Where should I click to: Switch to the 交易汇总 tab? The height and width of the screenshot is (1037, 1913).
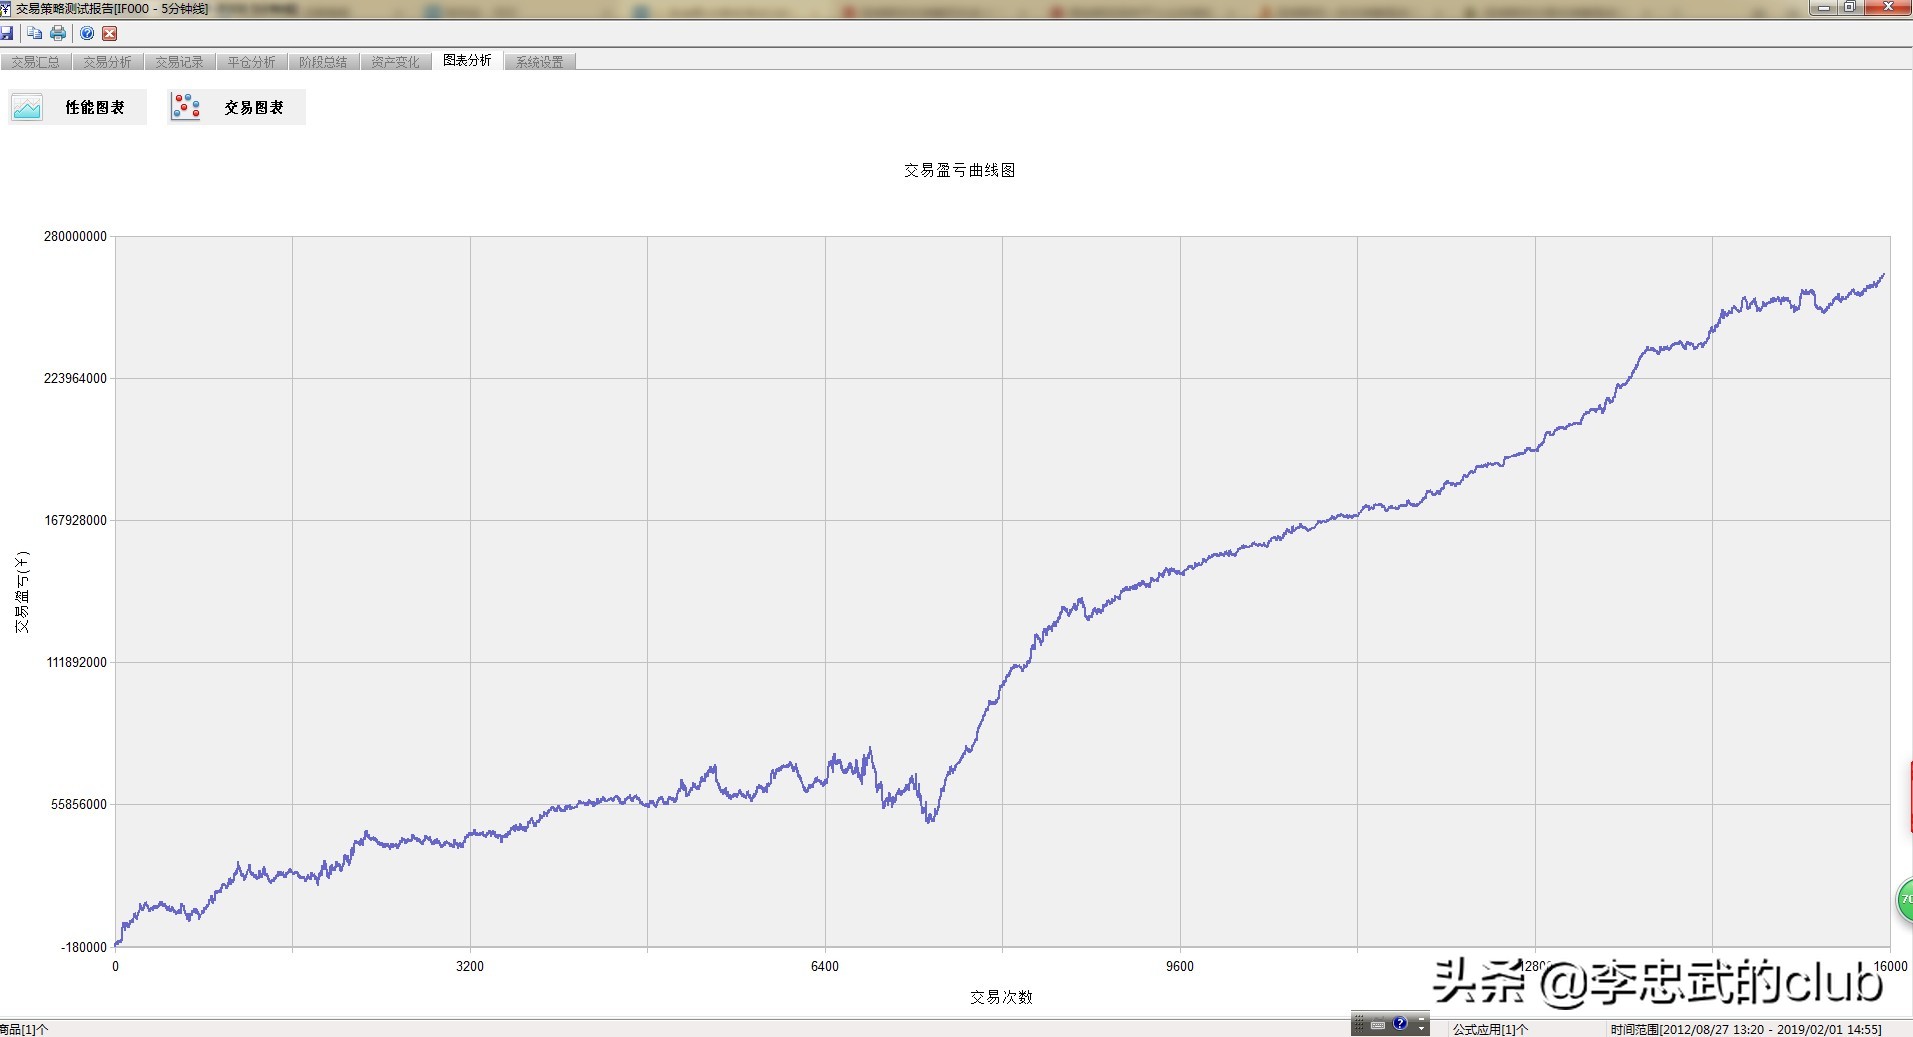point(36,62)
